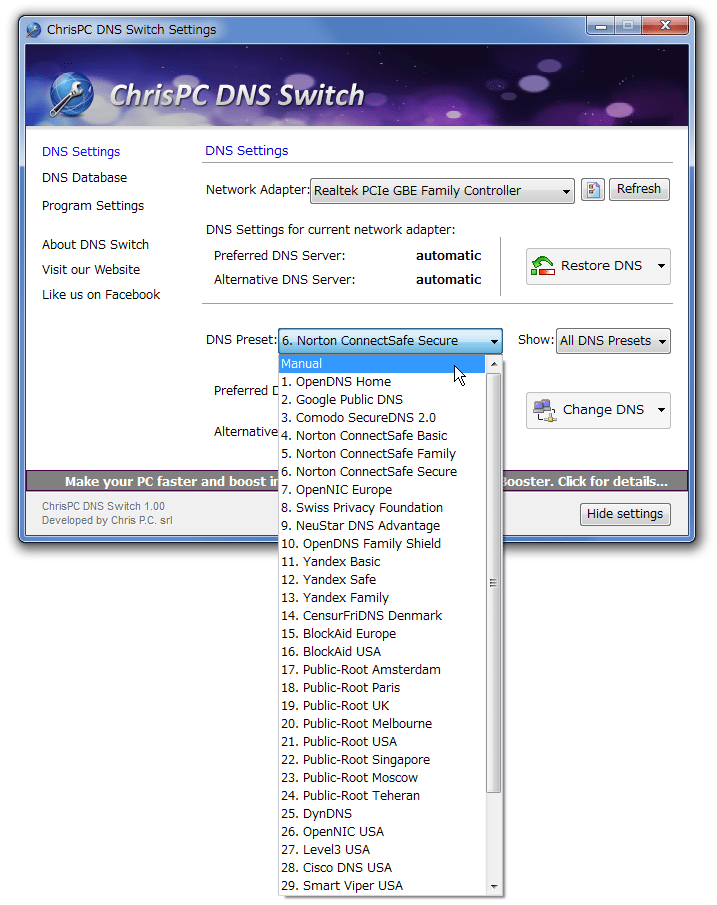Select 21. Public-Root USA
Screen dimensions: 717x905
[x=382, y=742]
